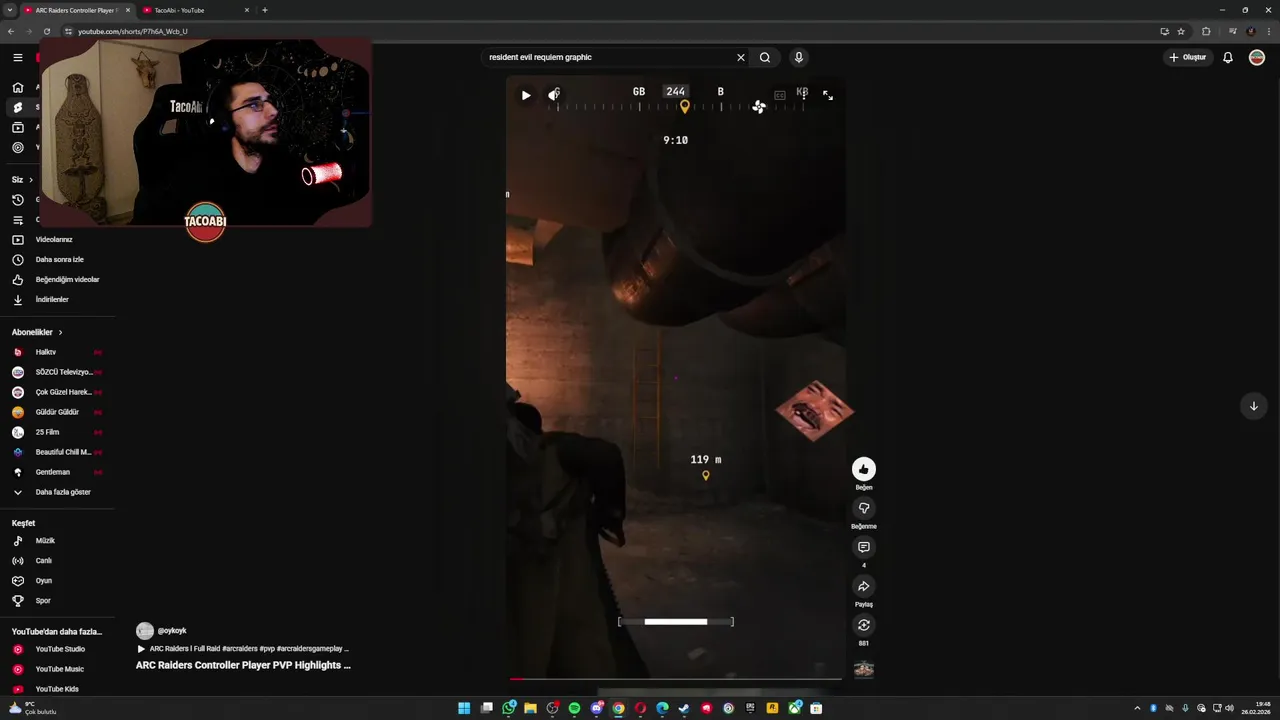Open the comments on this short
The height and width of the screenshot is (720, 1280).
(x=864, y=547)
